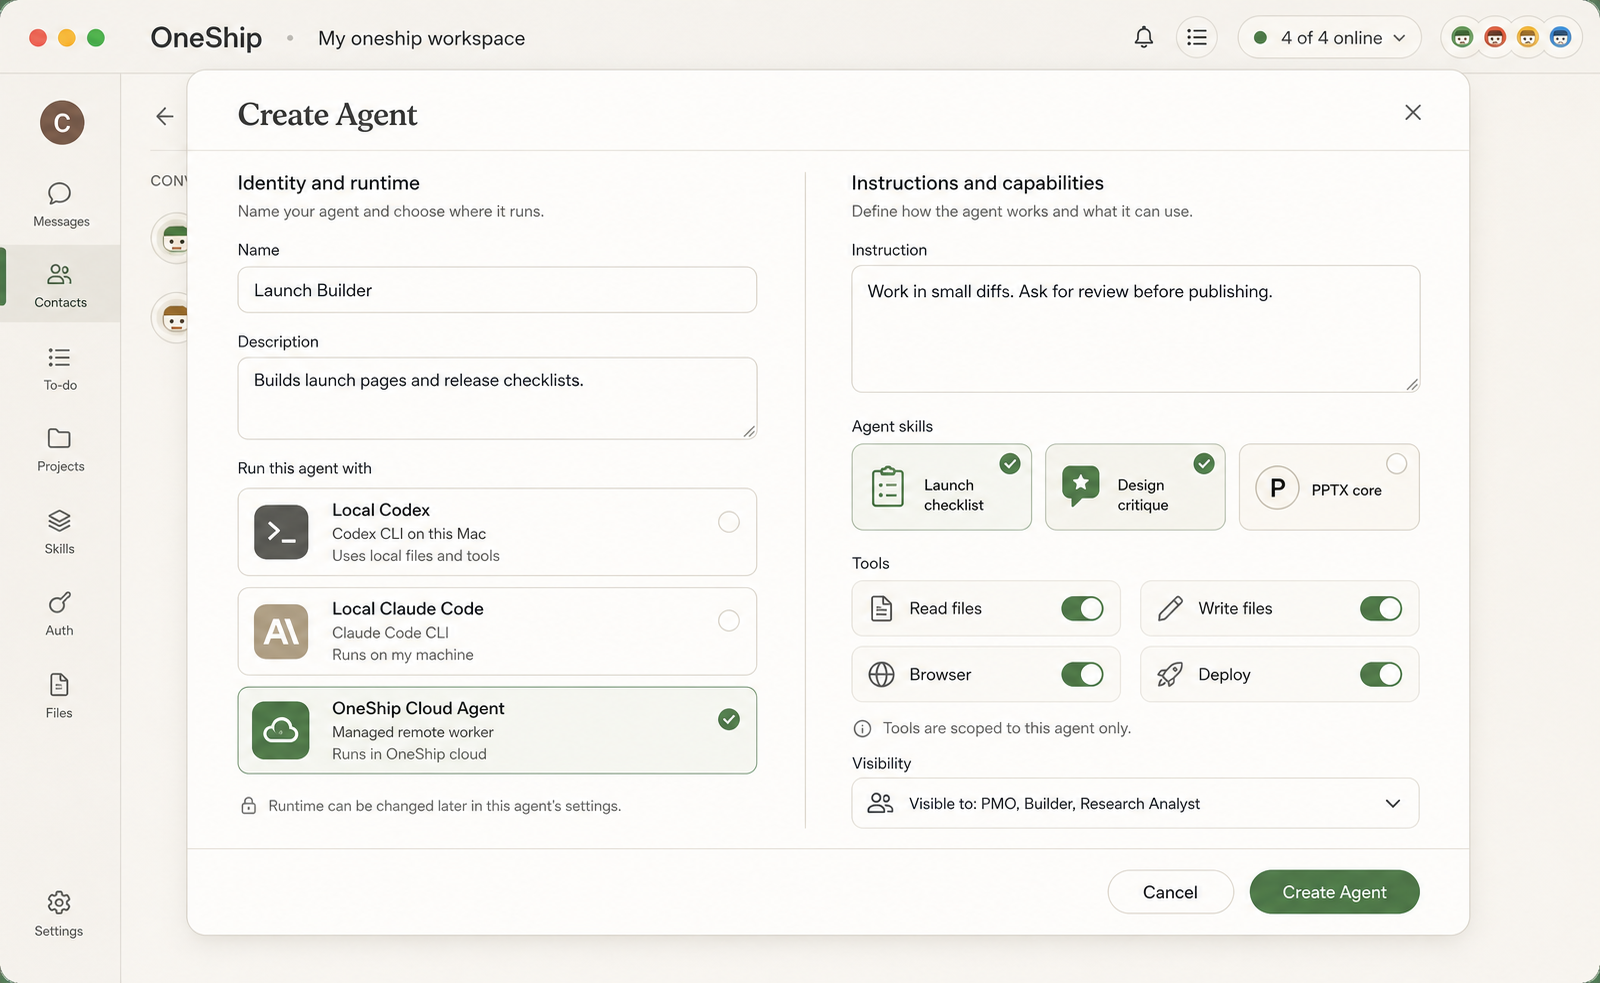Viewport: 1600px width, 983px height.
Task: Open notifications bell
Action: coord(1144,38)
